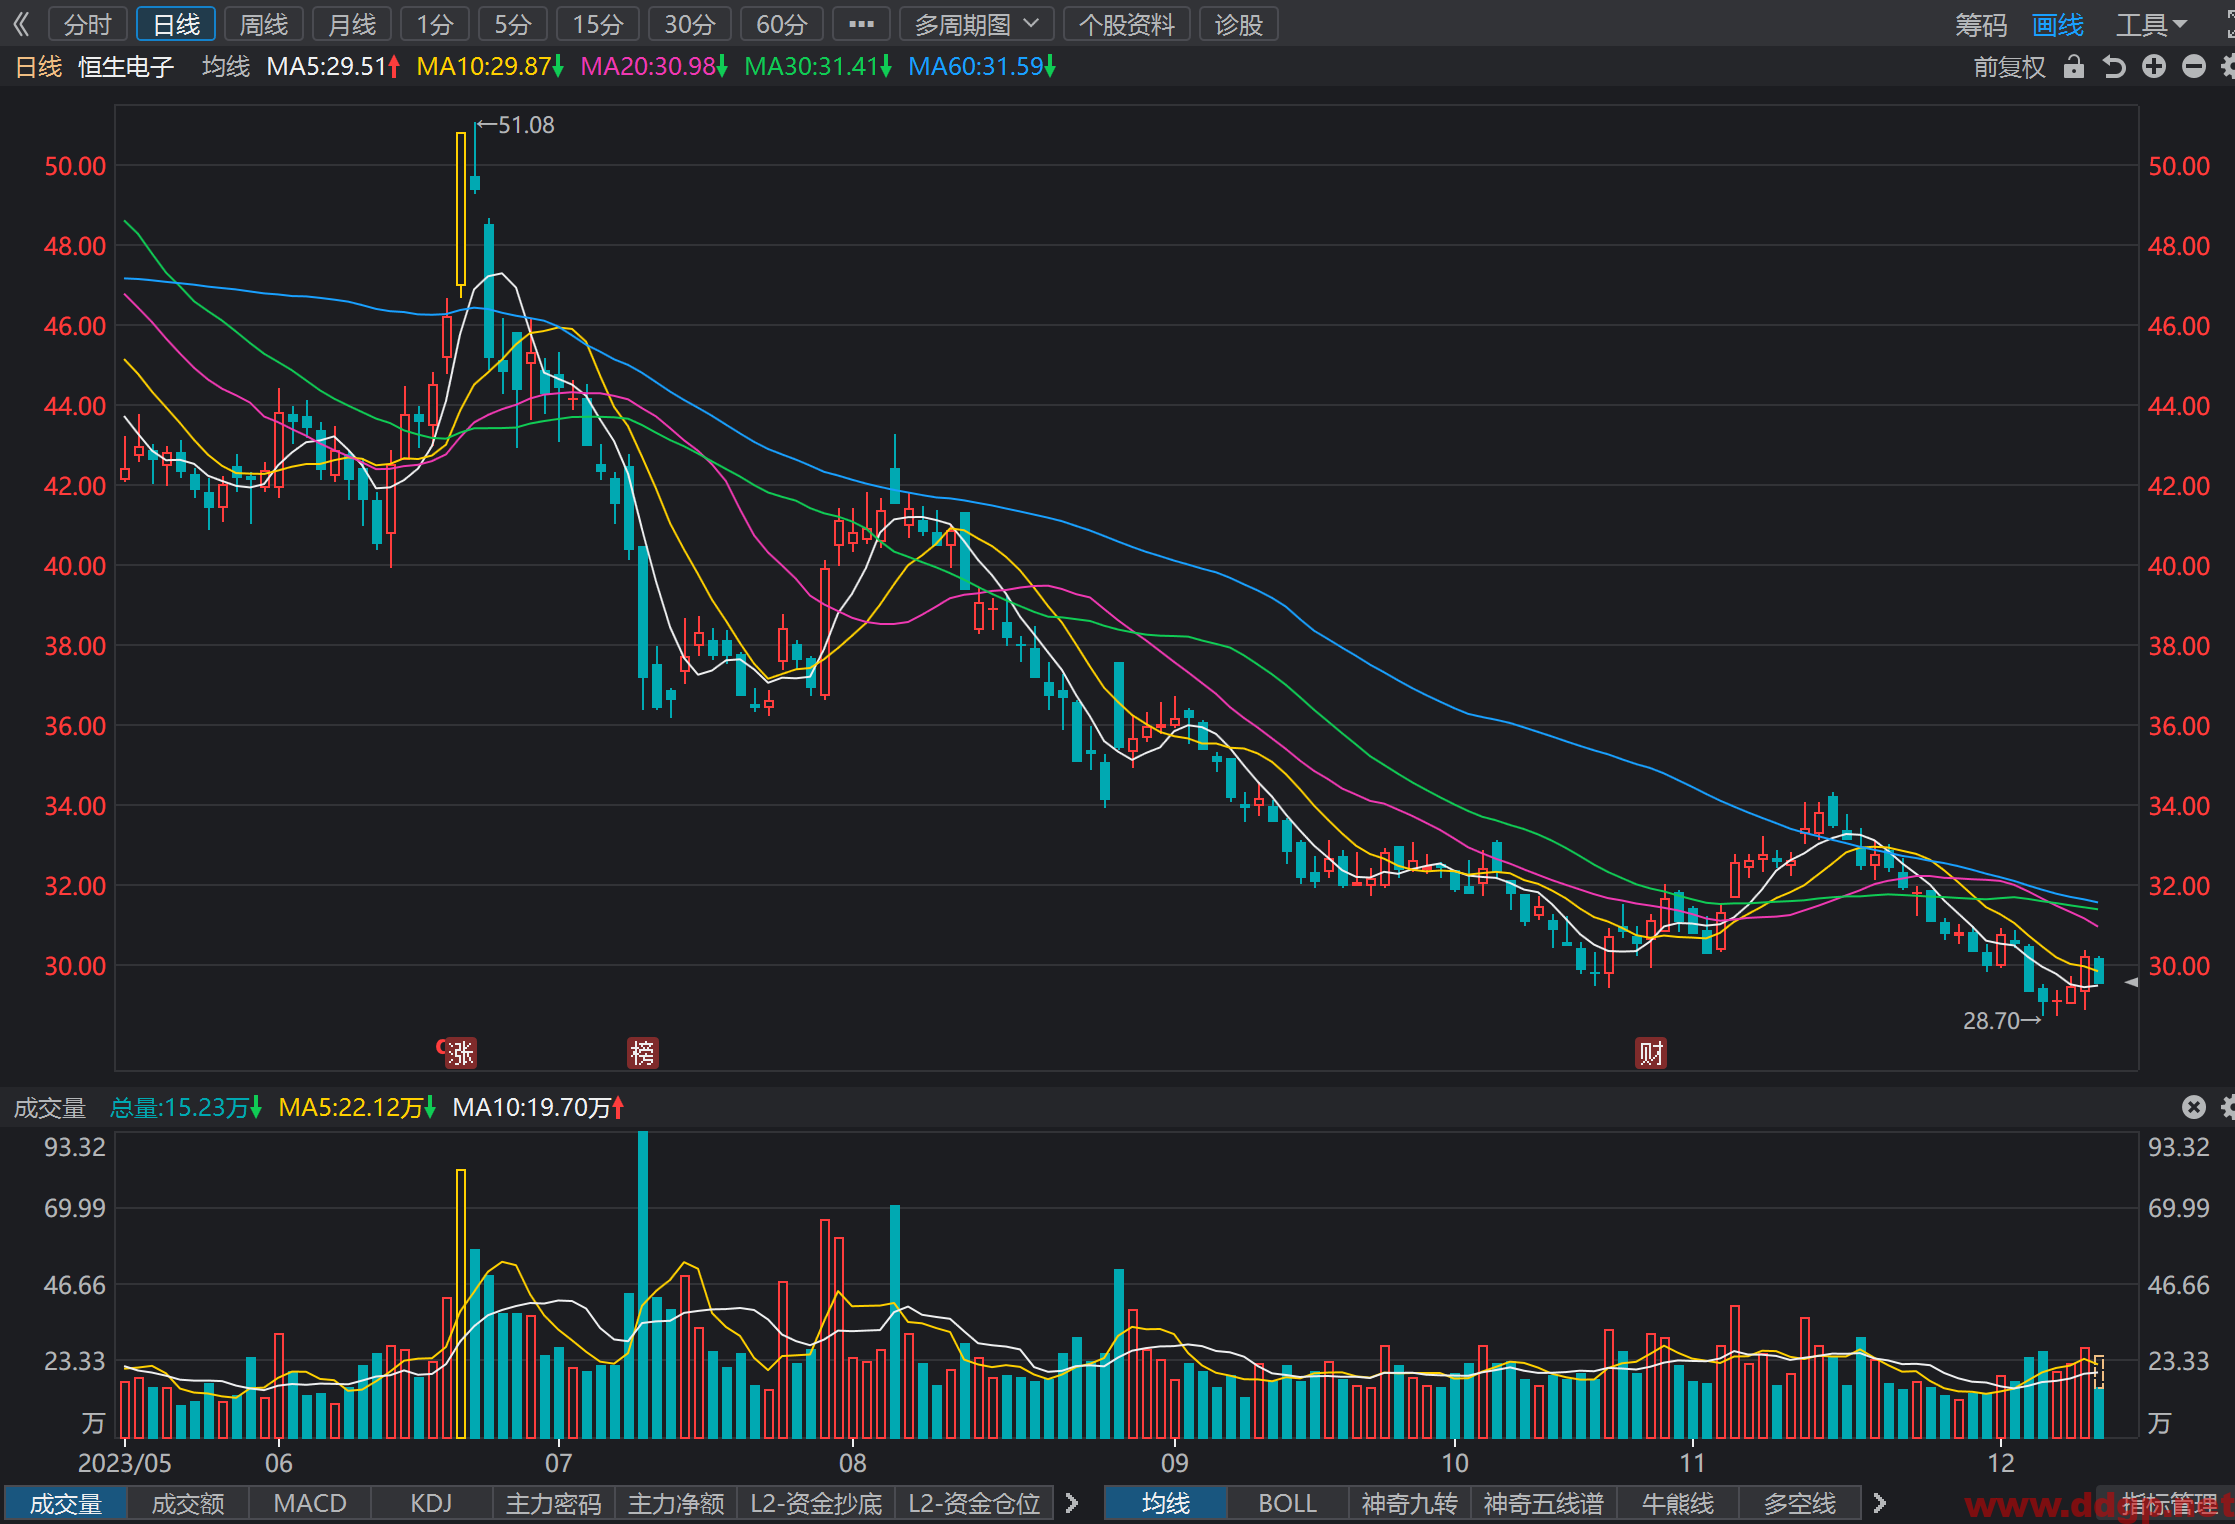
Task: Click the 涨 marker on chart
Action: (x=460, y=1053)
